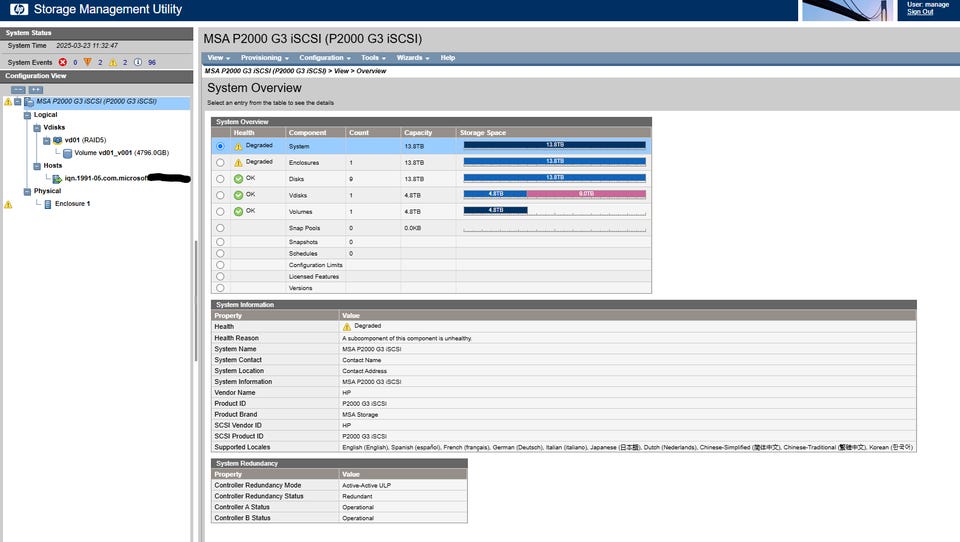
Task: Select the Disks radio button
Action: point(220,179)
